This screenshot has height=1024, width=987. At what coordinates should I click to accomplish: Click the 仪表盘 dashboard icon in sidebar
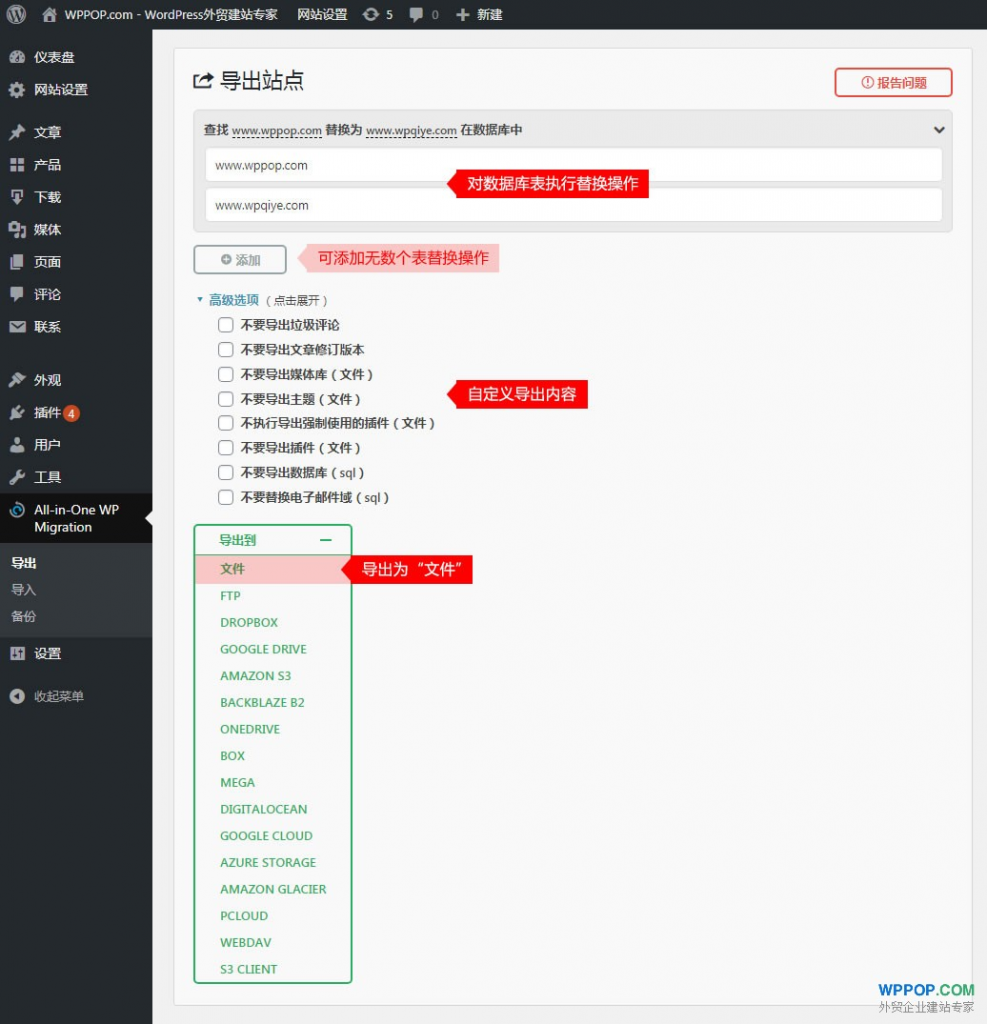[x=17, y=58]
